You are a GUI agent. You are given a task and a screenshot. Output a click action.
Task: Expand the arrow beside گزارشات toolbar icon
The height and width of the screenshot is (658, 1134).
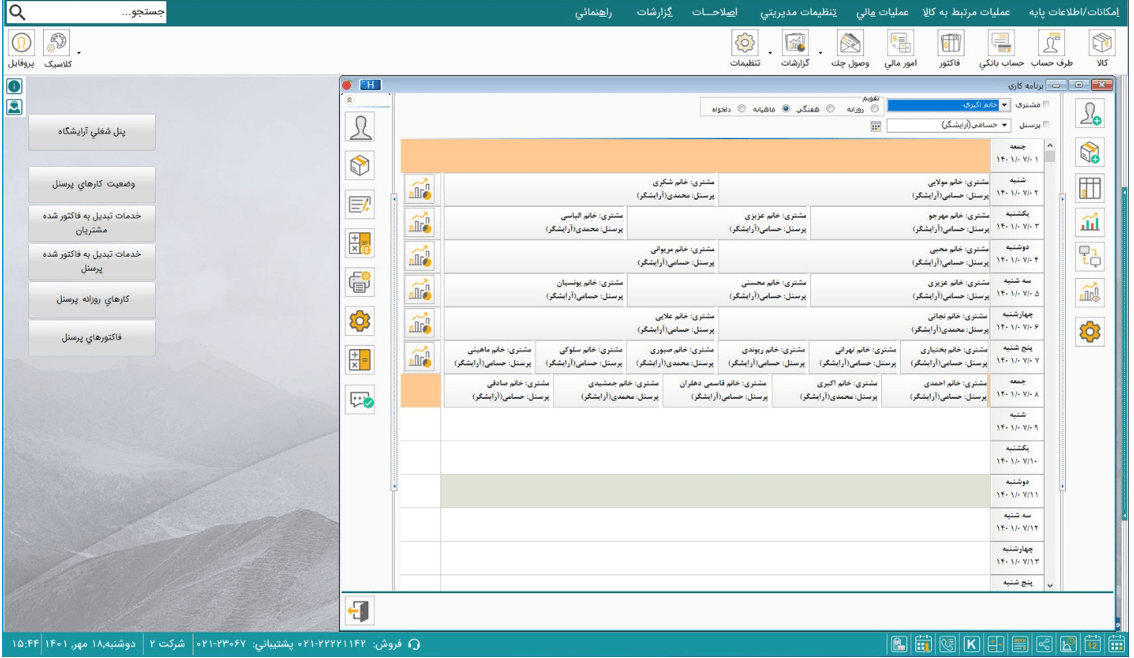[820, 53]
